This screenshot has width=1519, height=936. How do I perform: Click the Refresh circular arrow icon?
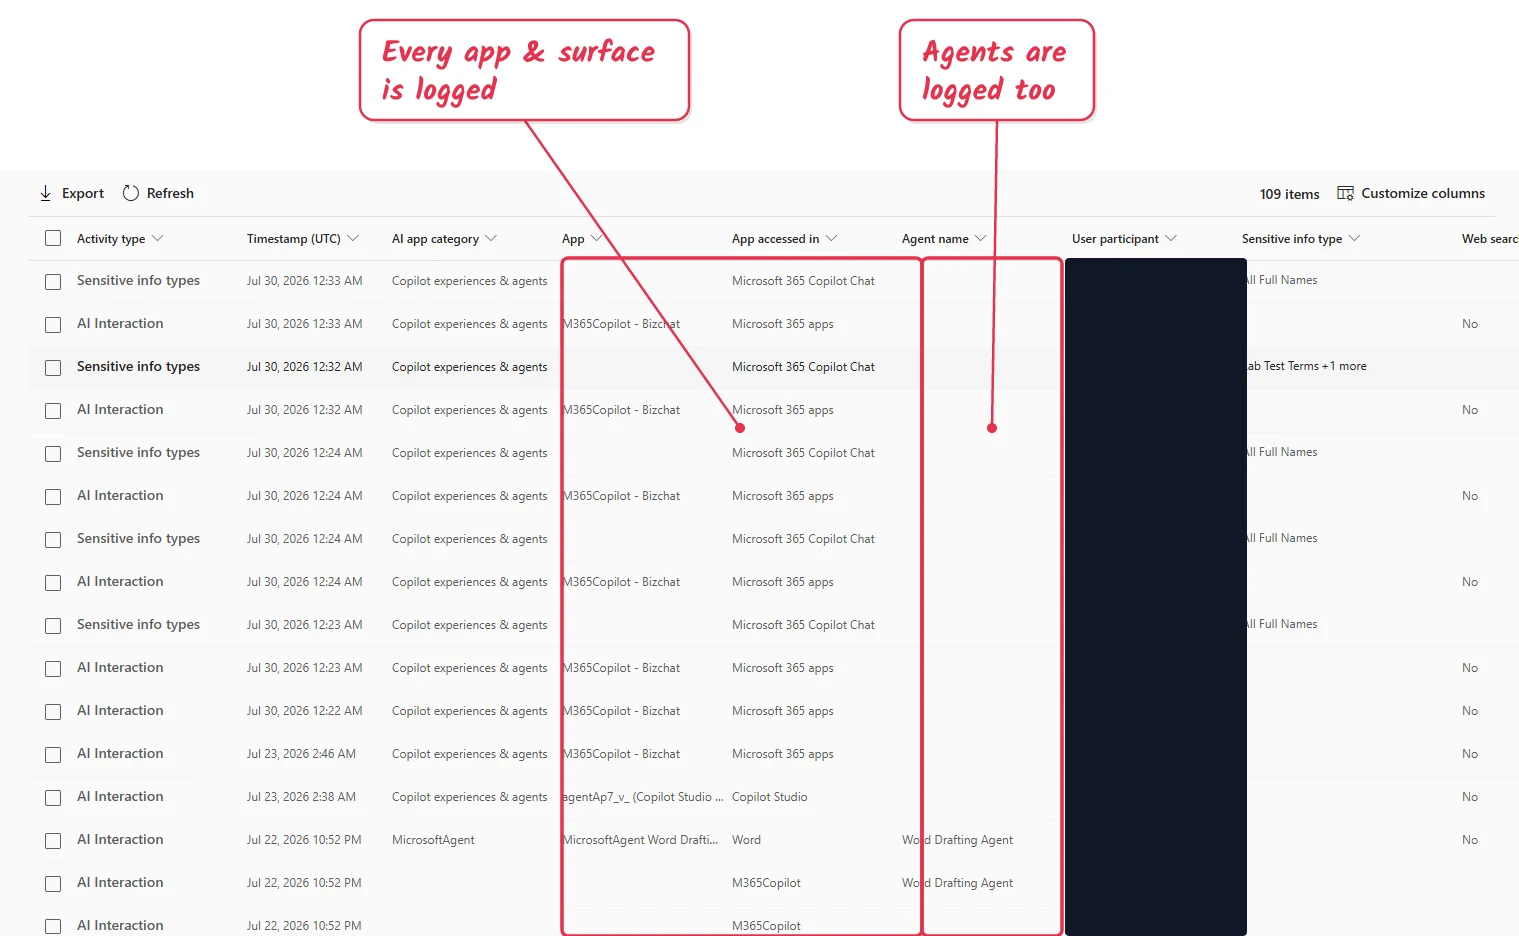click(x=130, y=193)
